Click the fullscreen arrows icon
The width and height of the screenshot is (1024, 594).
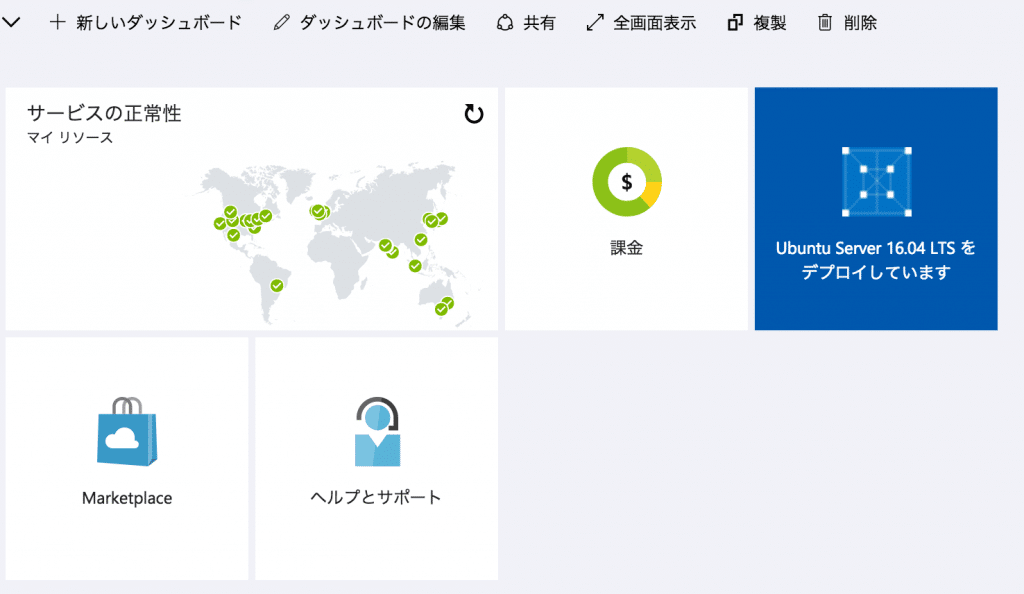[595, 23]
